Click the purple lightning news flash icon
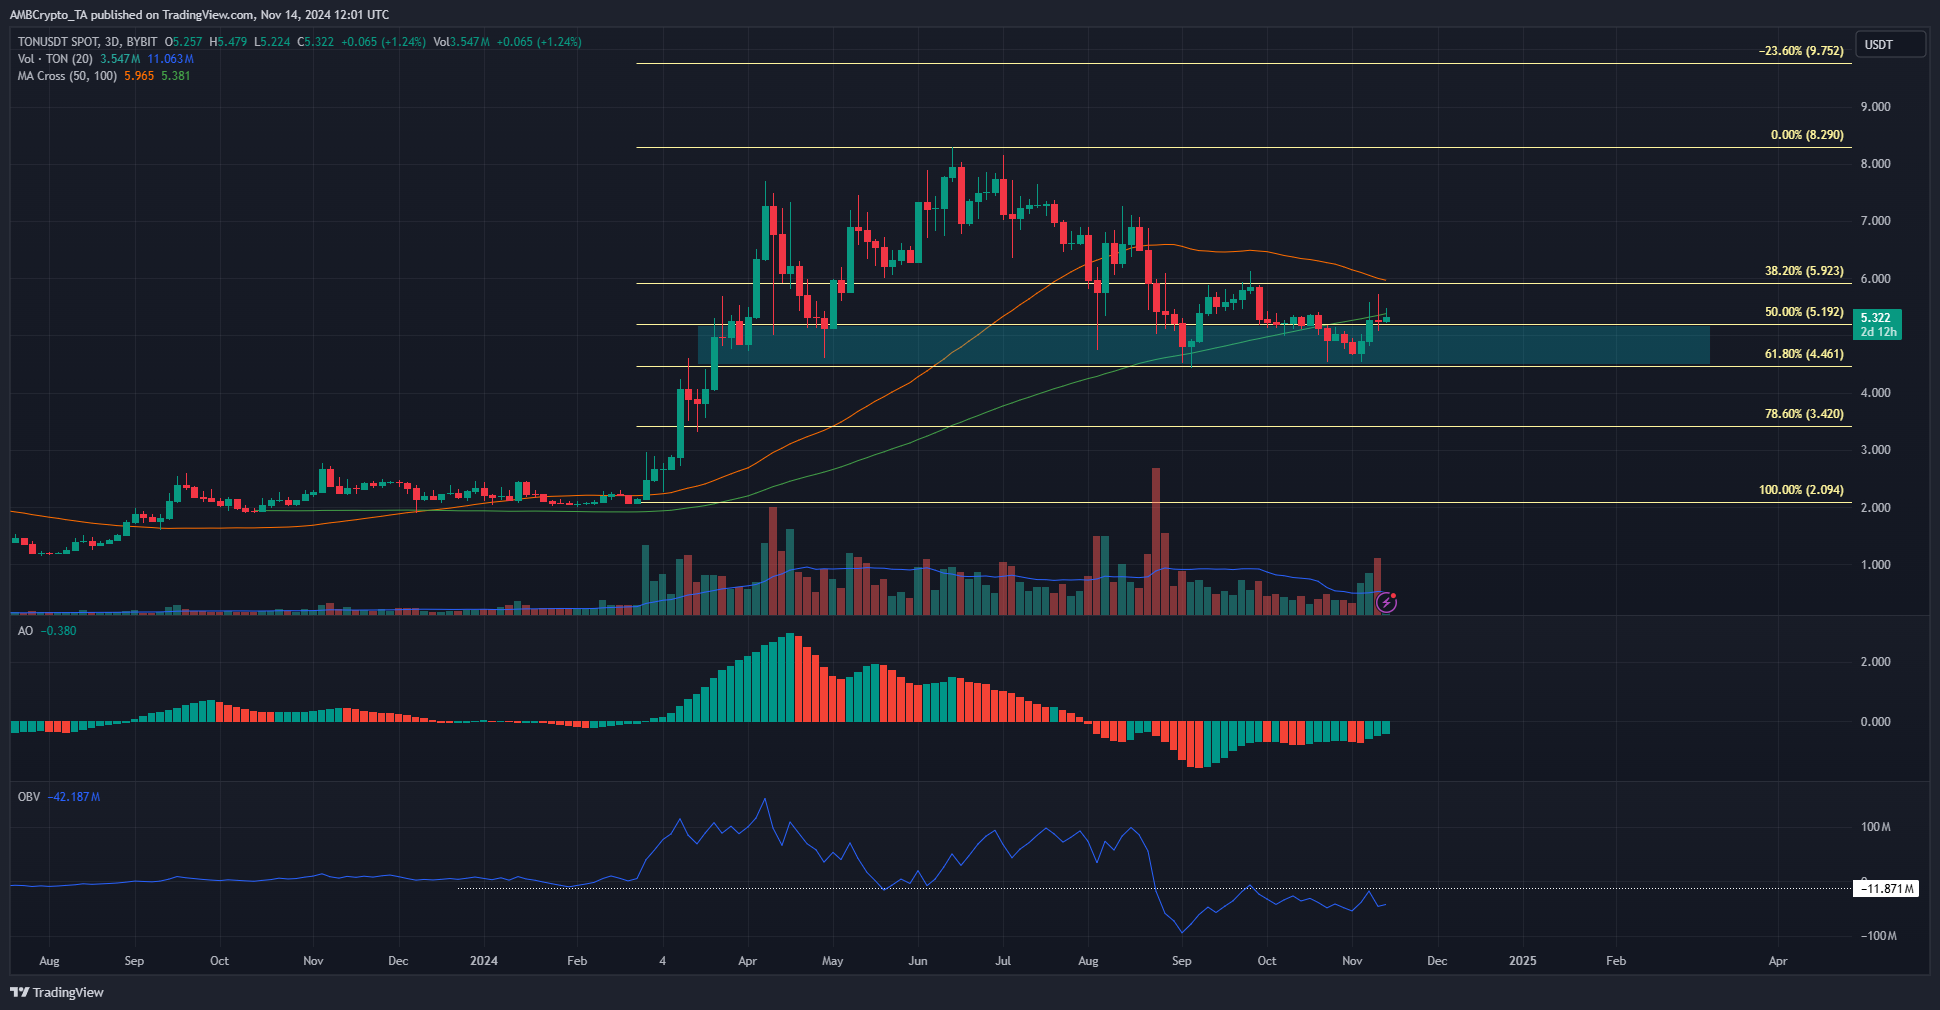This screenshot has height=1010, width=1940. click(1386, 602)
